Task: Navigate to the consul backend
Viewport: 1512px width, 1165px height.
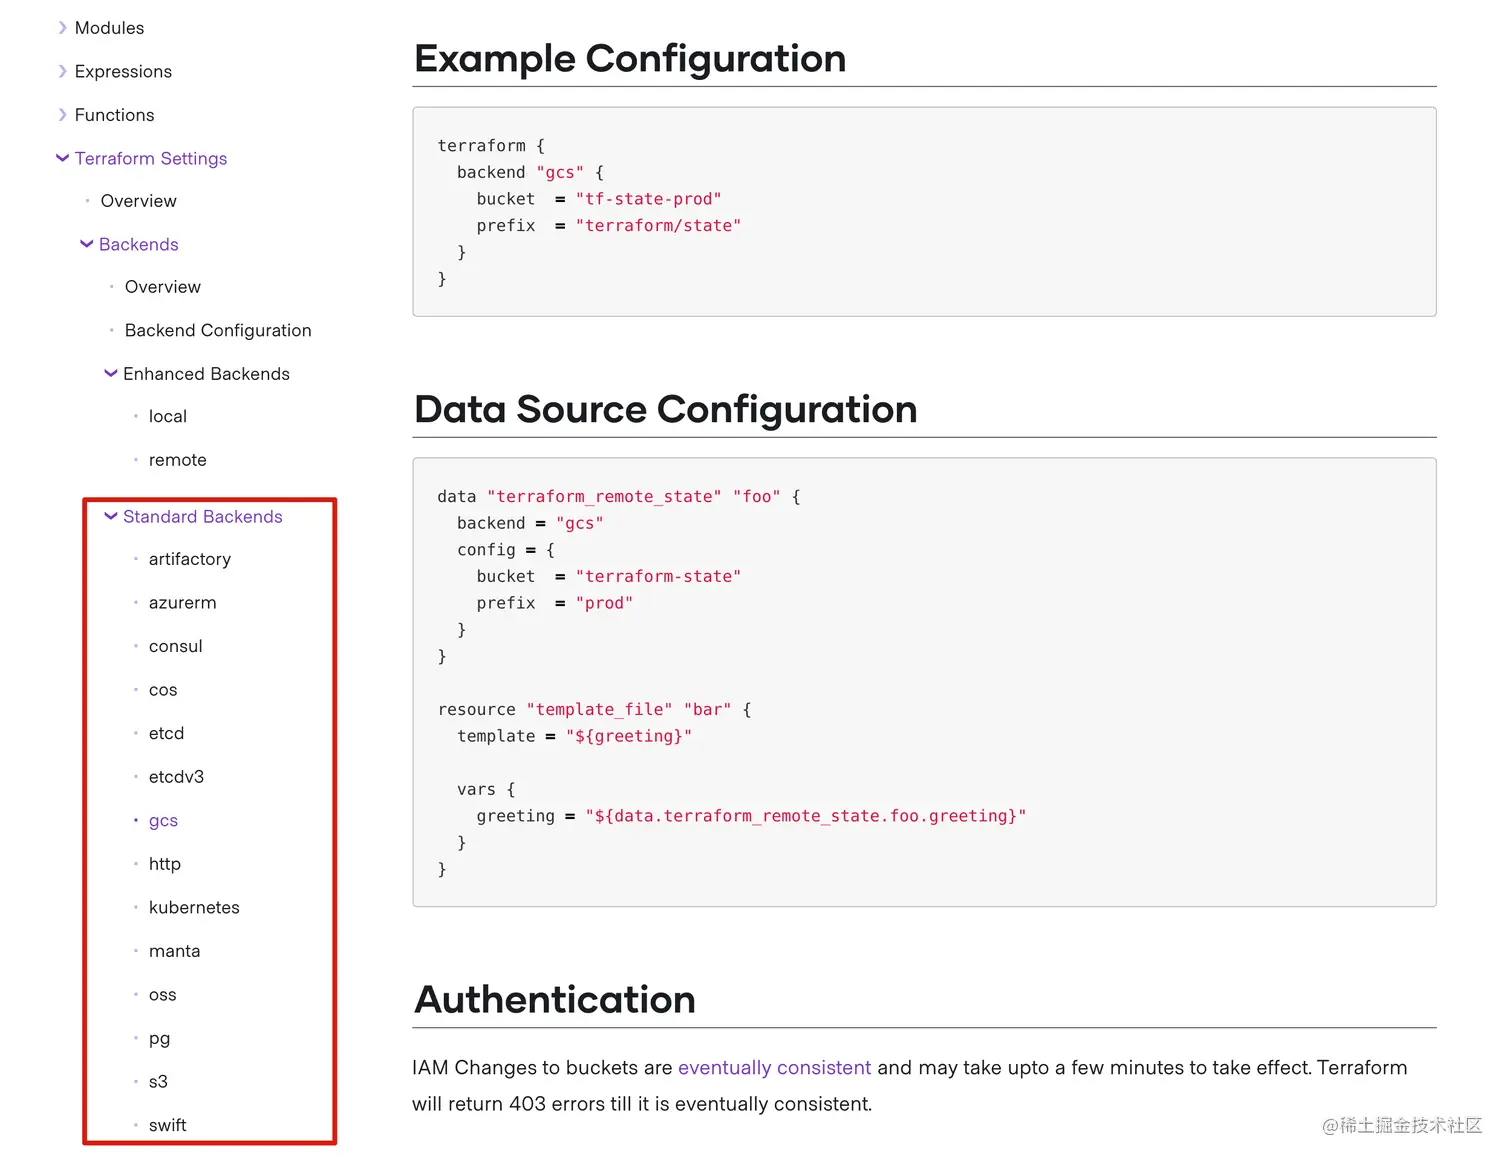Action: coord(176,646)
